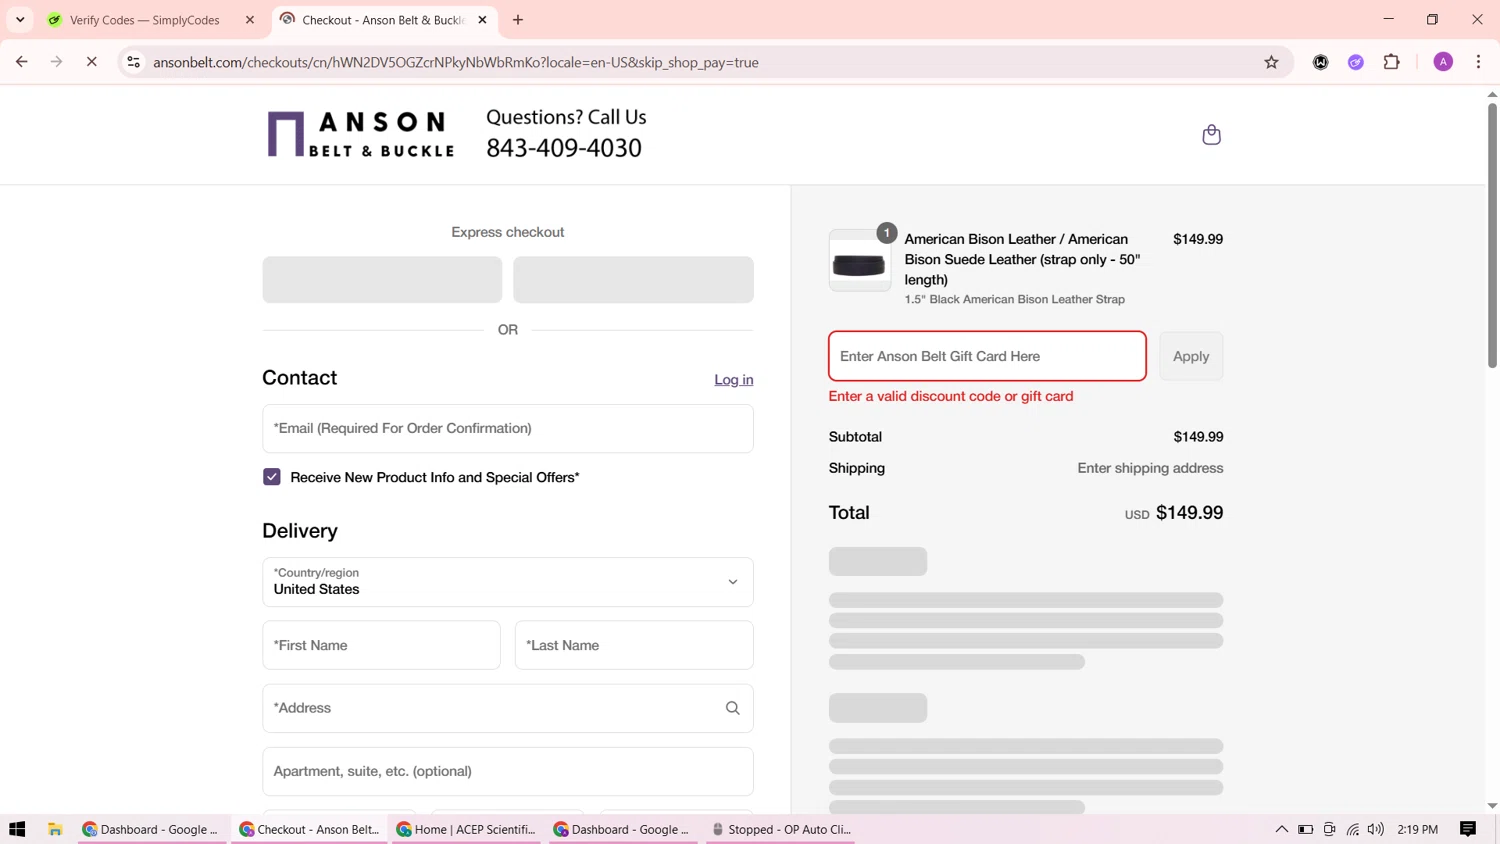1500x844 pixels.
Task: View site information icon in address bar
Action: coord(133,62)
